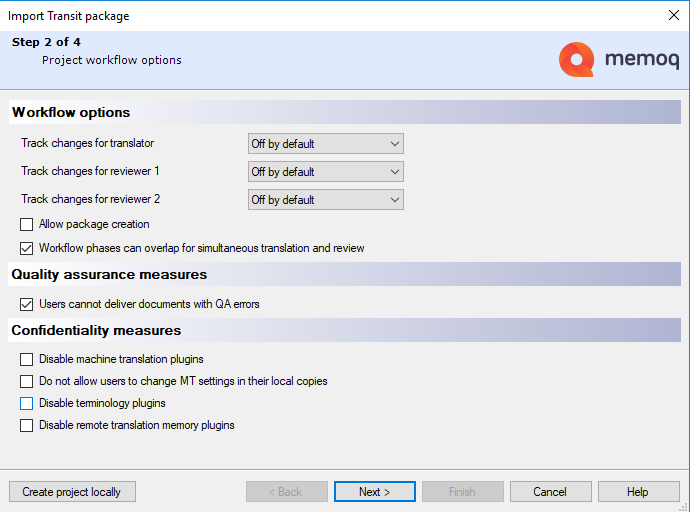Open Track changes for reviewer 2 dropdown
Screen dimensions: 690x512
coord(325,200)
